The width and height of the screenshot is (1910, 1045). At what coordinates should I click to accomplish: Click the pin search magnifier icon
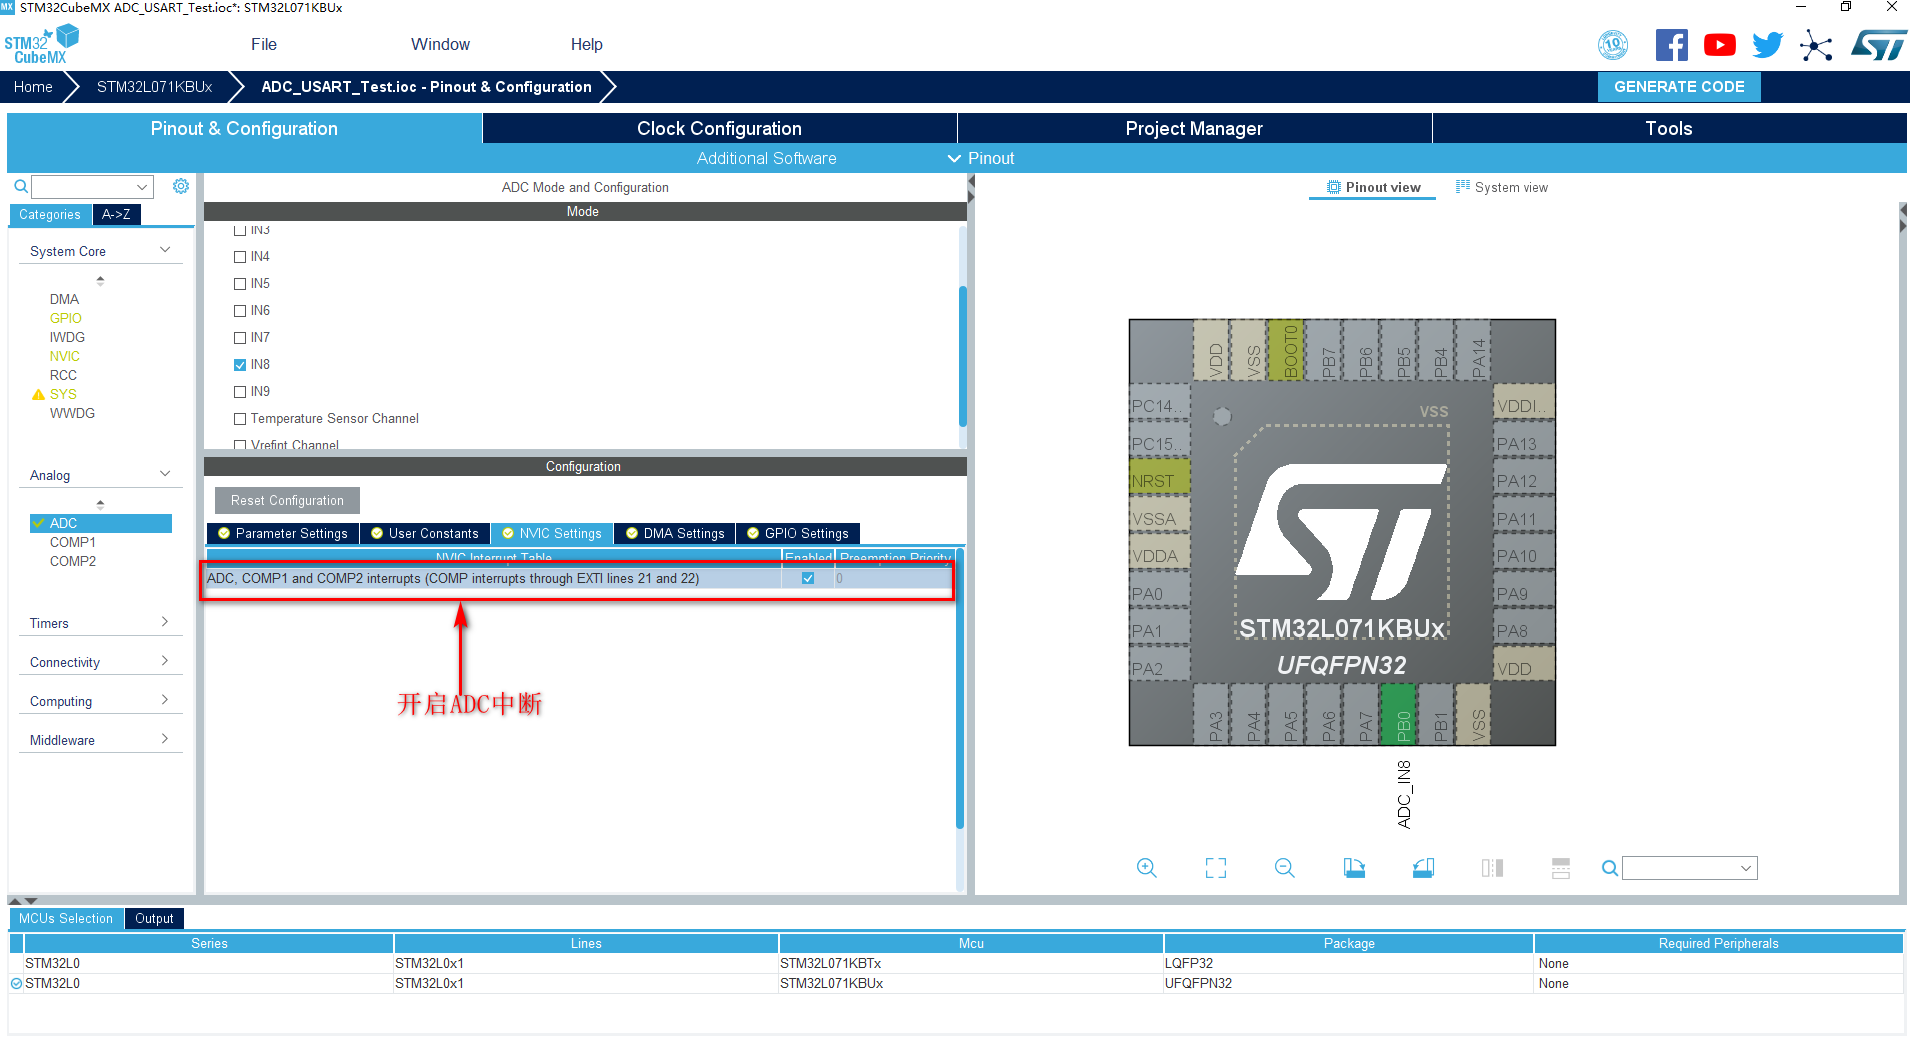click(1609, 868)
